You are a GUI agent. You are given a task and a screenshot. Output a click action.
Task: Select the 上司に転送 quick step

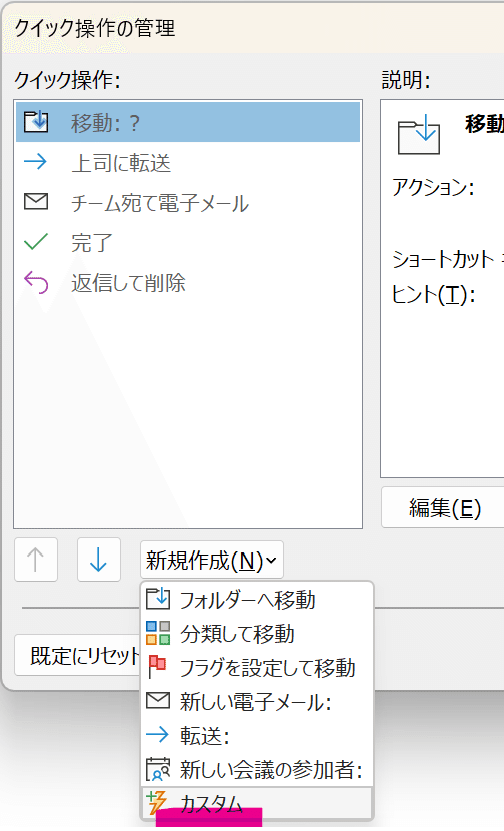coord(188,162)
